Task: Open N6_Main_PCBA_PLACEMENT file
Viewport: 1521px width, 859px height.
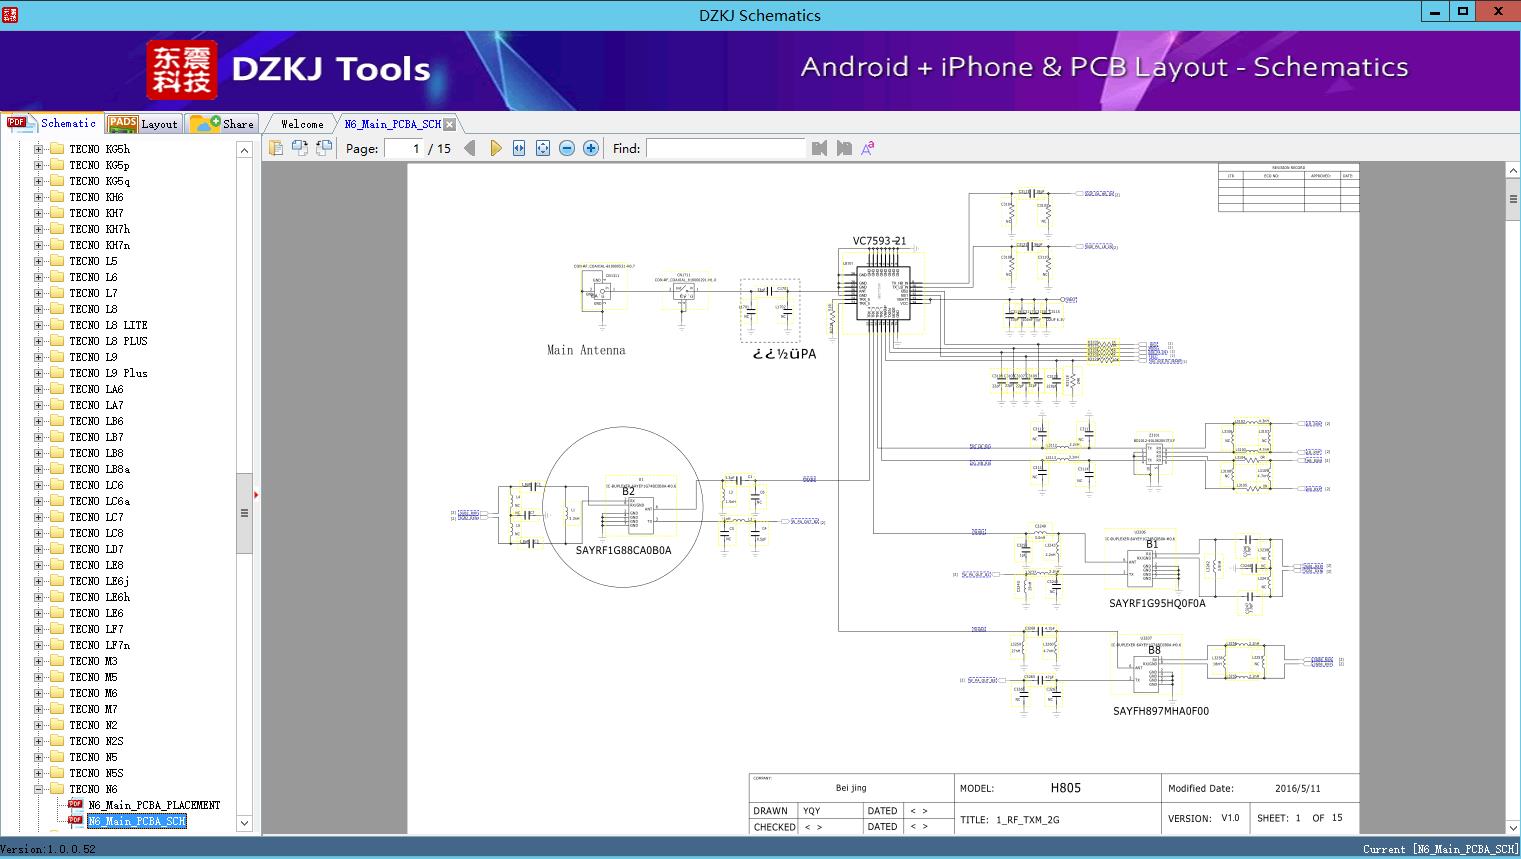Action: coord(154,805)
